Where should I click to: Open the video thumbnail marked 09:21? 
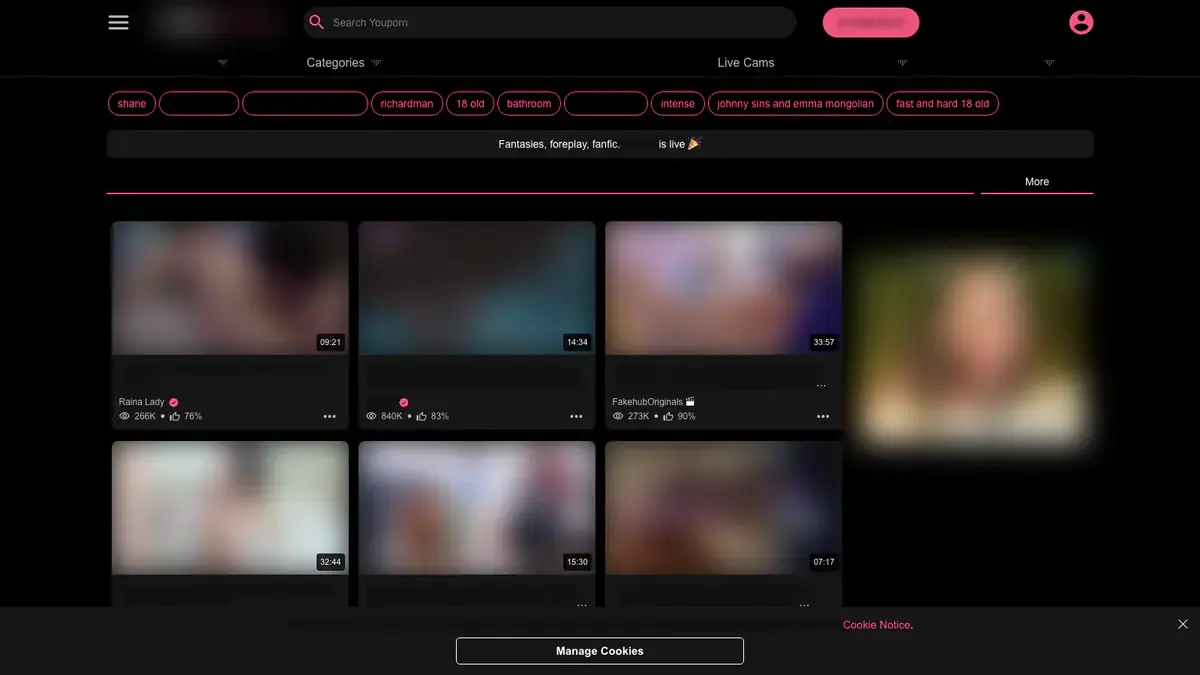230,288
